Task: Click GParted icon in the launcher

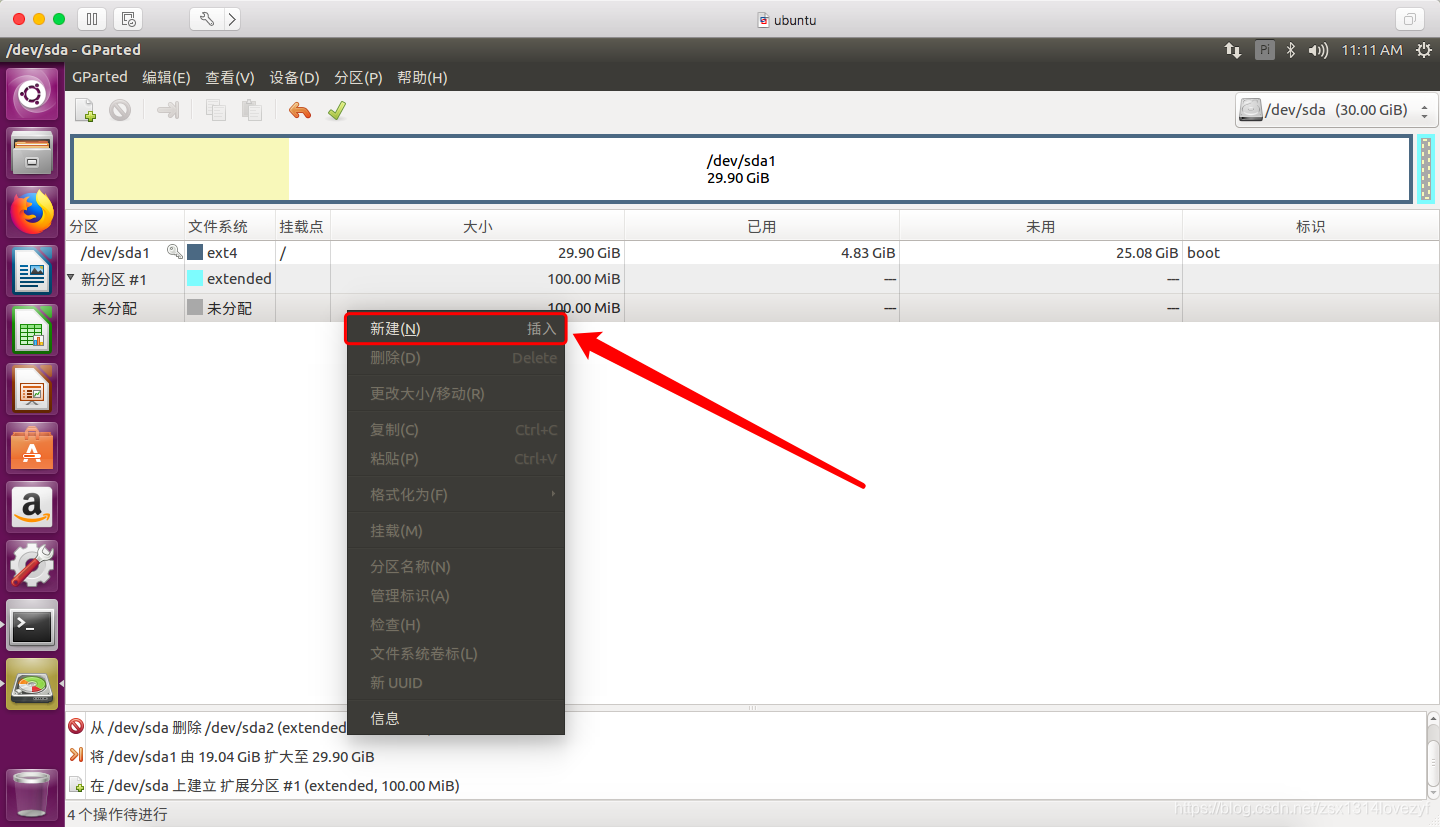Action: tap(32, 684)
